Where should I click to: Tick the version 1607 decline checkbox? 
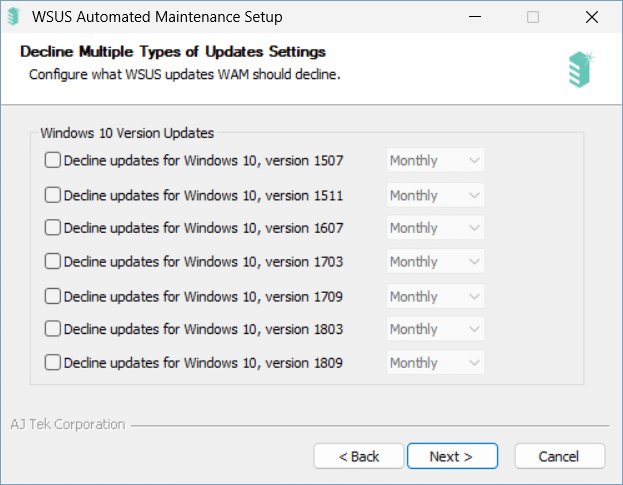52,228
